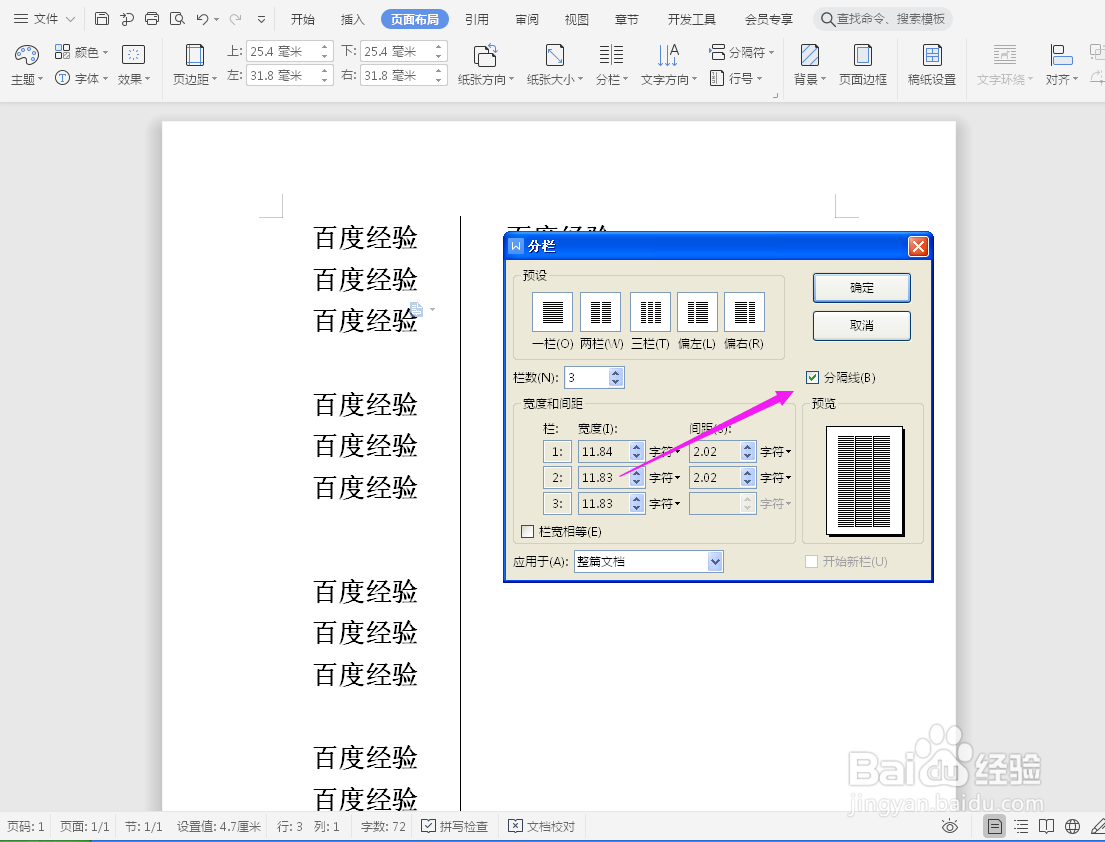The image size is (1105, 842).
Task: Open the Fonts (字体) theme option
Action: [81, 78]
